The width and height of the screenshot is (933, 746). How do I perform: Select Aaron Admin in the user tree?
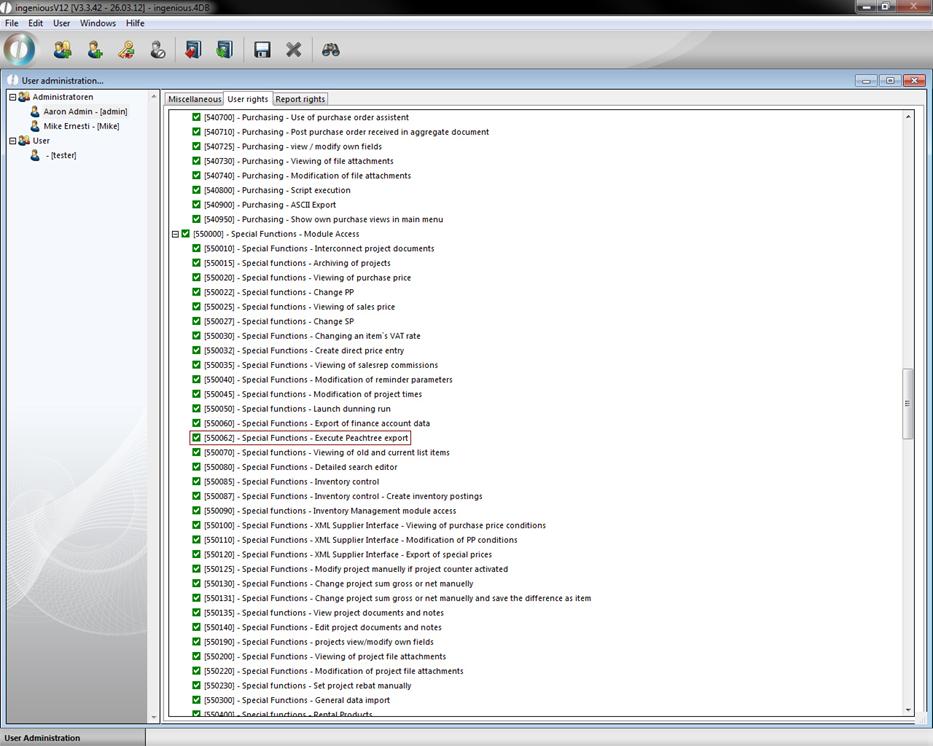coord(84,112)
